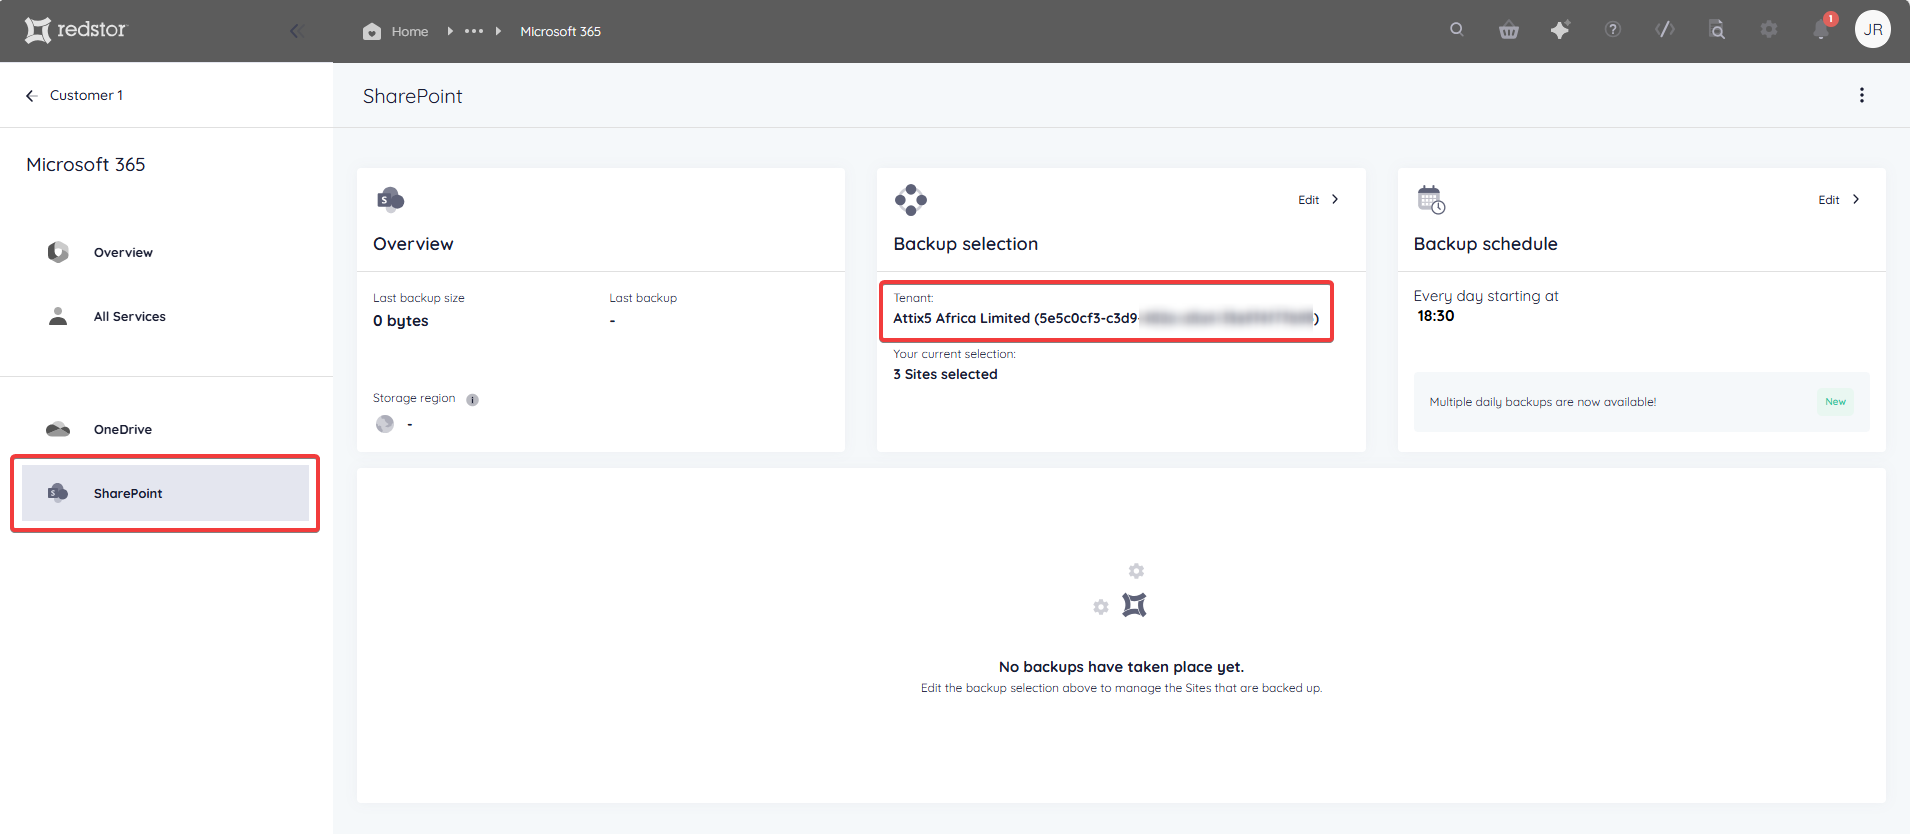Click the Redstor logo
Image resolution: width=1910 pixels, height=834 pixels.
76,30
